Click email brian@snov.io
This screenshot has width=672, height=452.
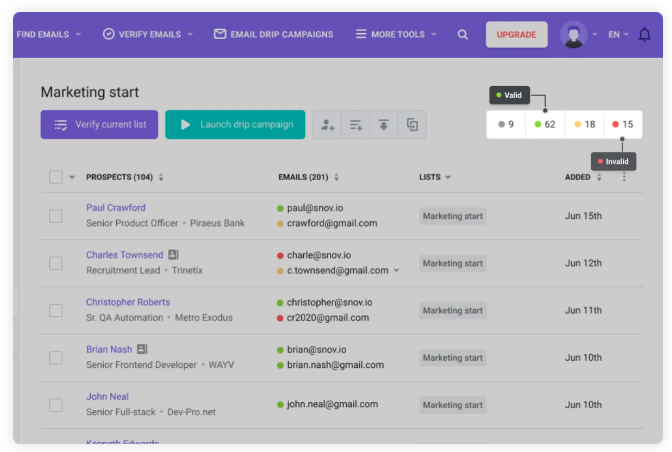pos(317,349)
